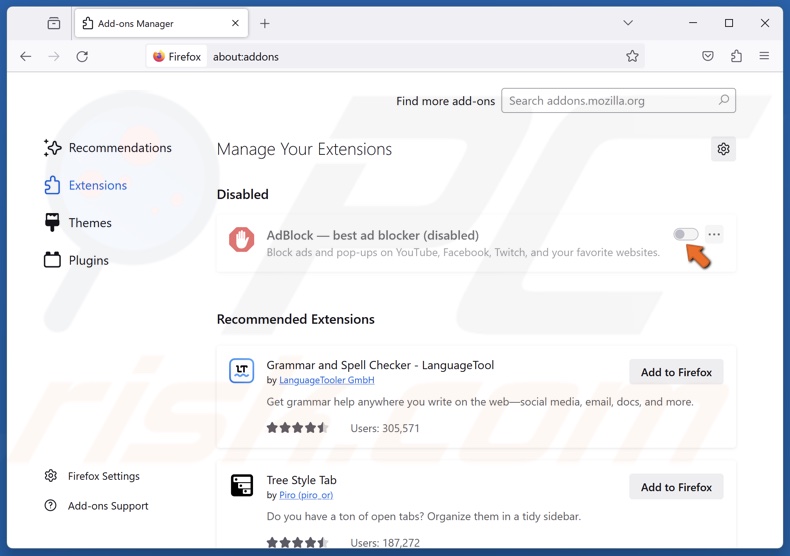This screenshot has height=556, width=790.
Task: Select the Extensions sidebar category
Action: pyautogui.click(x=86, y=185)
